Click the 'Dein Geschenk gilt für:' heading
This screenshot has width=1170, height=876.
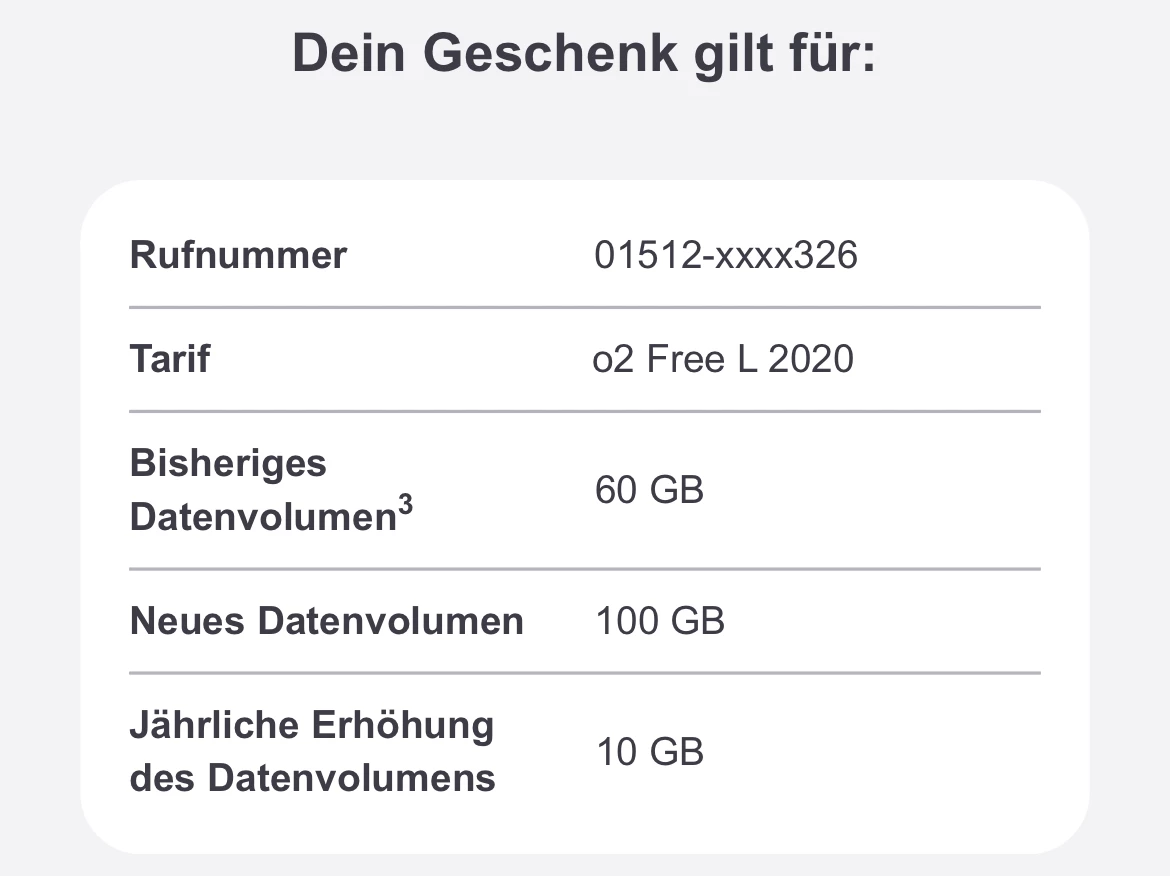click(584, 52)
